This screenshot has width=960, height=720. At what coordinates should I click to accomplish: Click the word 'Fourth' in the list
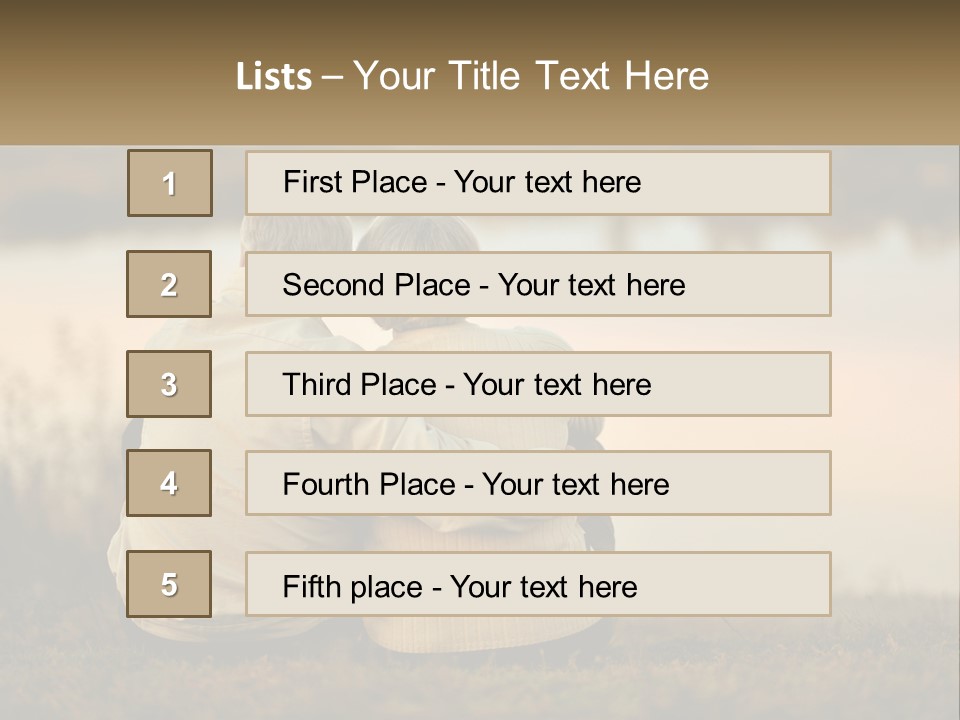coord(328,485)
